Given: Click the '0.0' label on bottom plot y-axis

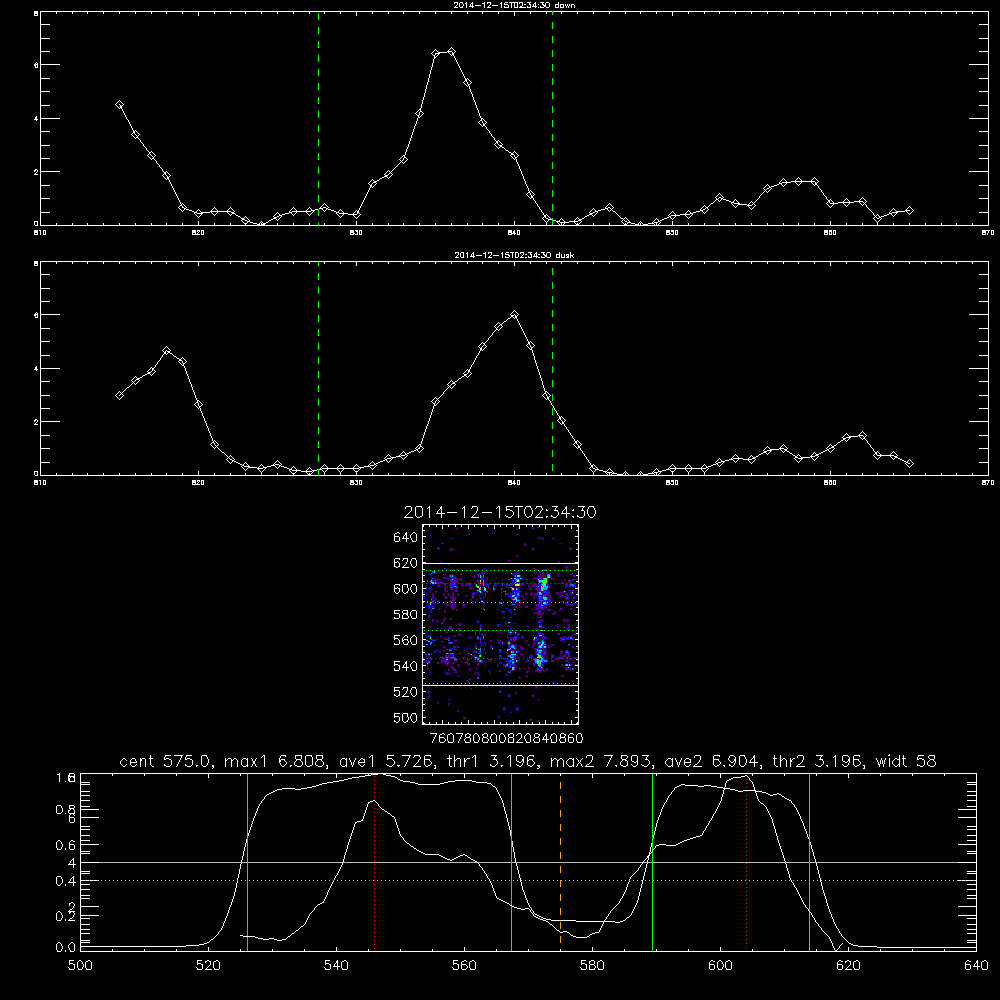Looking at the screenshot, I should pyautogui.click(x=66, y=947).
